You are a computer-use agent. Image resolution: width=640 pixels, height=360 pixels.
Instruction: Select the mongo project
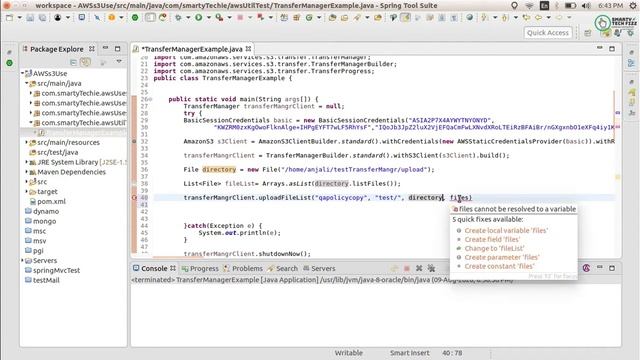[x=44, y=221]
